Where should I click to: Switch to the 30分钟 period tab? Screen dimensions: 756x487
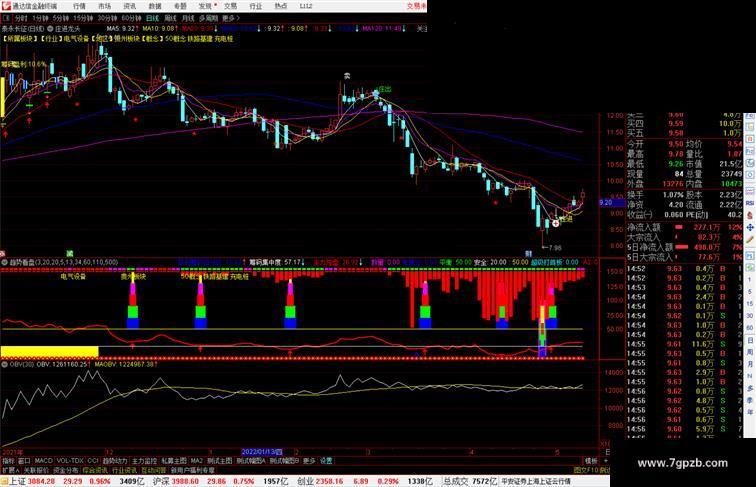pyautogui.click(x=107, y=18)
